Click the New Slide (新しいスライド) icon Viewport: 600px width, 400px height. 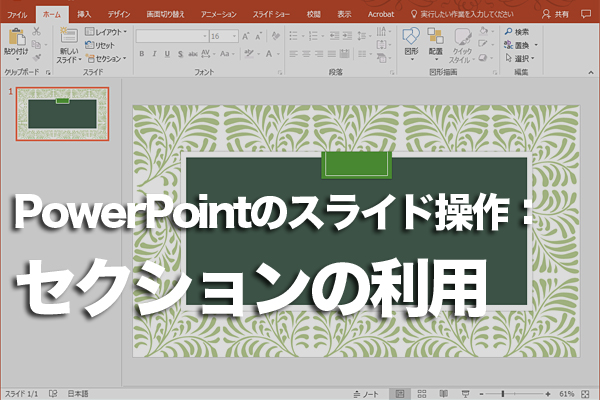[68, 36]
